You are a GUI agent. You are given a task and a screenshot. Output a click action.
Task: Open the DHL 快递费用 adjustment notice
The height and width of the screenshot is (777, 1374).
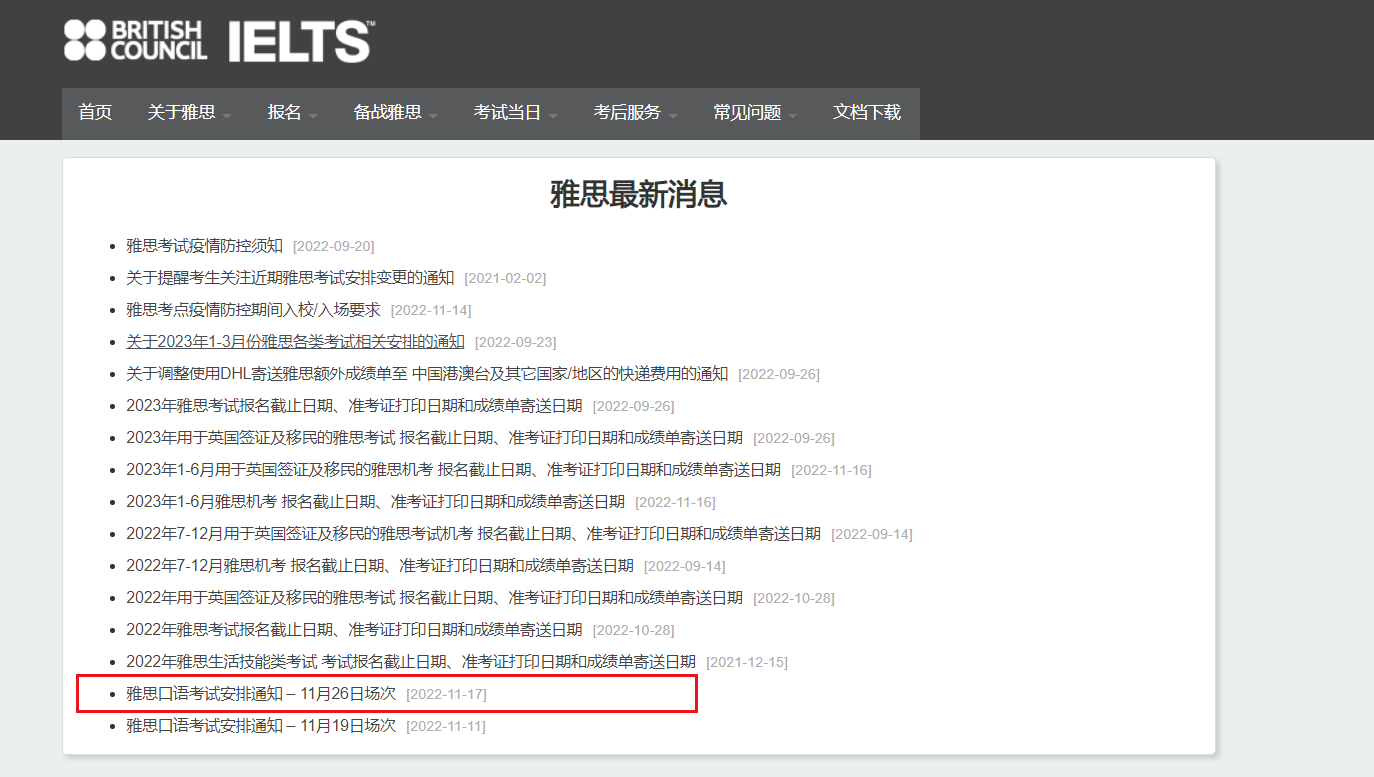coord(427,374)
